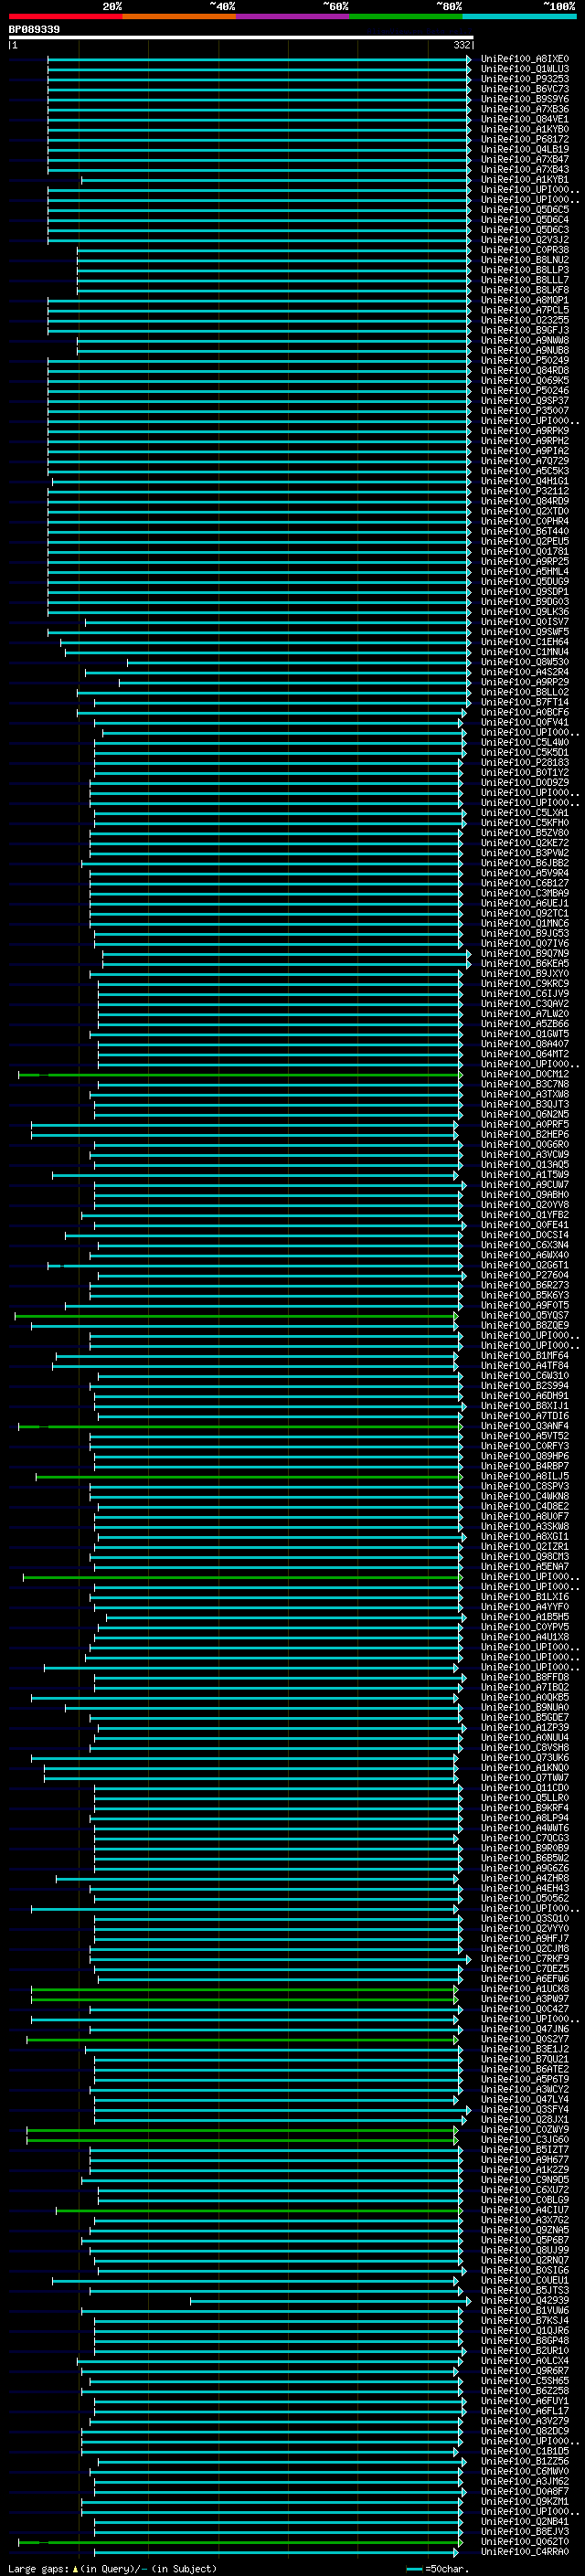
Task: Click the orange ~40% identity legend segment
Action: (179, 16)
